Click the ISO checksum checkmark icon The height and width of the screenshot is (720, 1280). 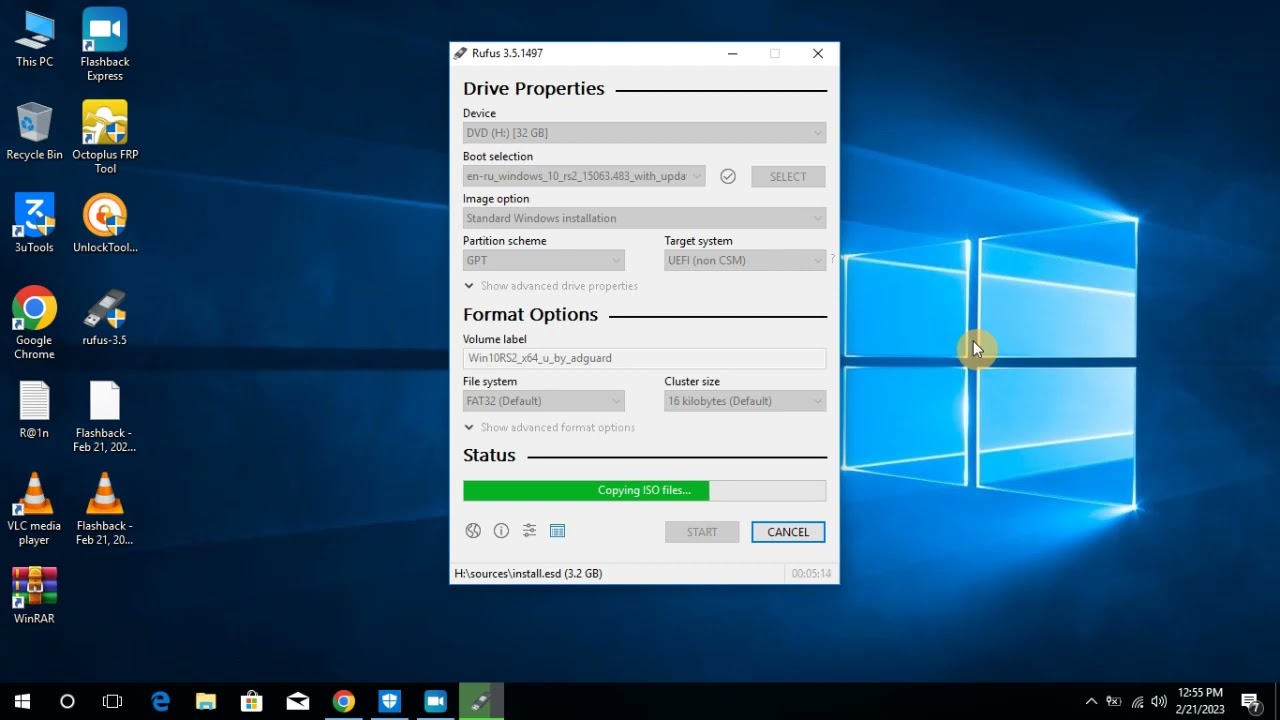pyautogui.click(x=728, y=176)
